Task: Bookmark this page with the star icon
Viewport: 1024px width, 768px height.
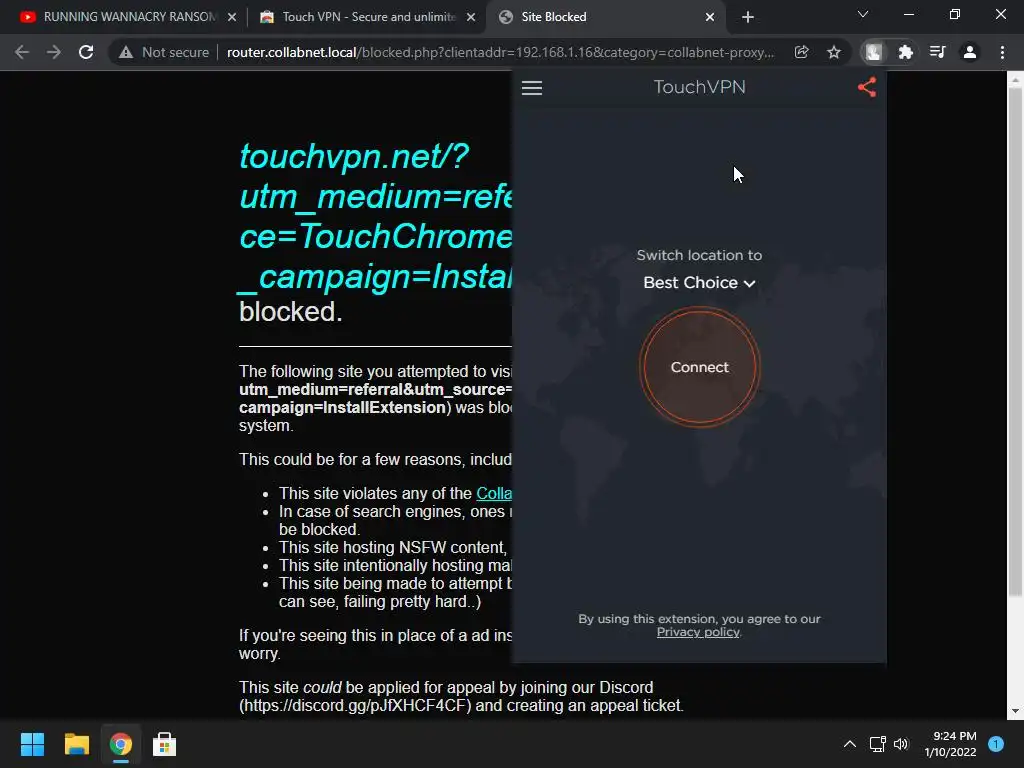Action: point(833,52)
